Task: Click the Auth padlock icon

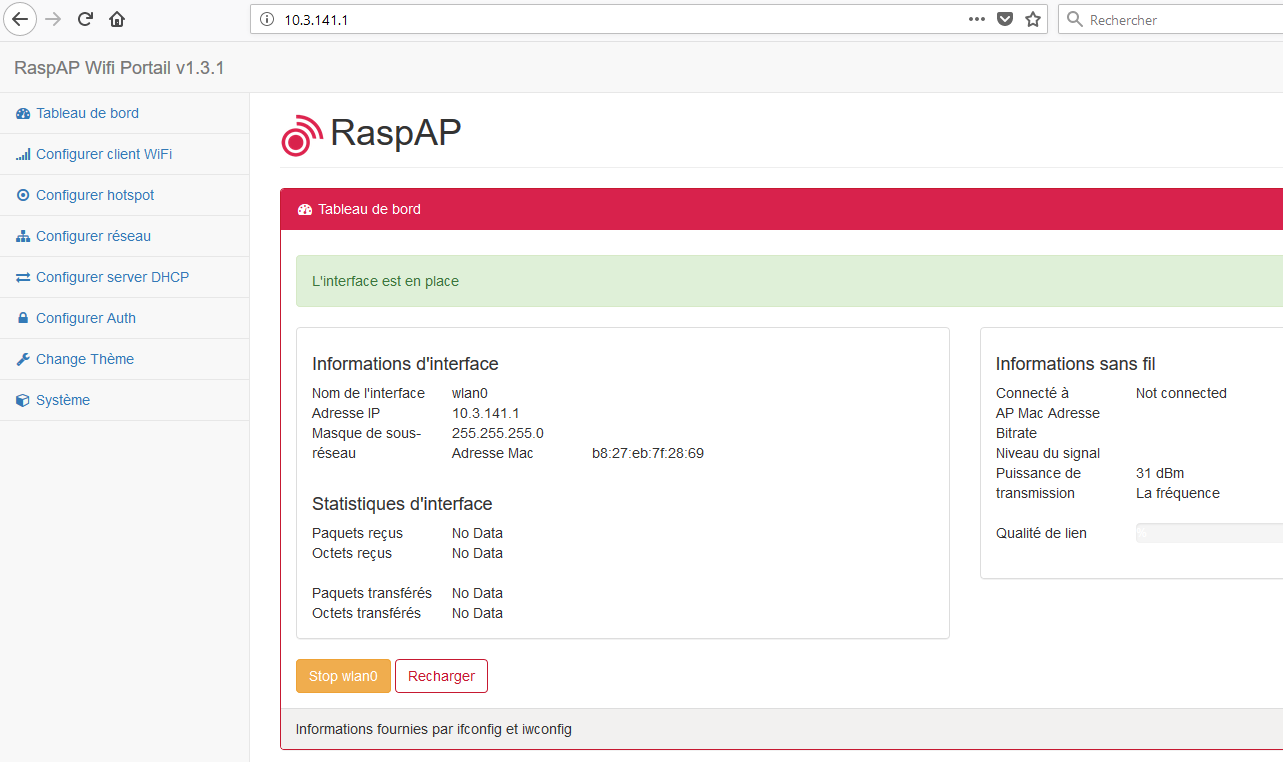Action: click(x=23, y=318)
